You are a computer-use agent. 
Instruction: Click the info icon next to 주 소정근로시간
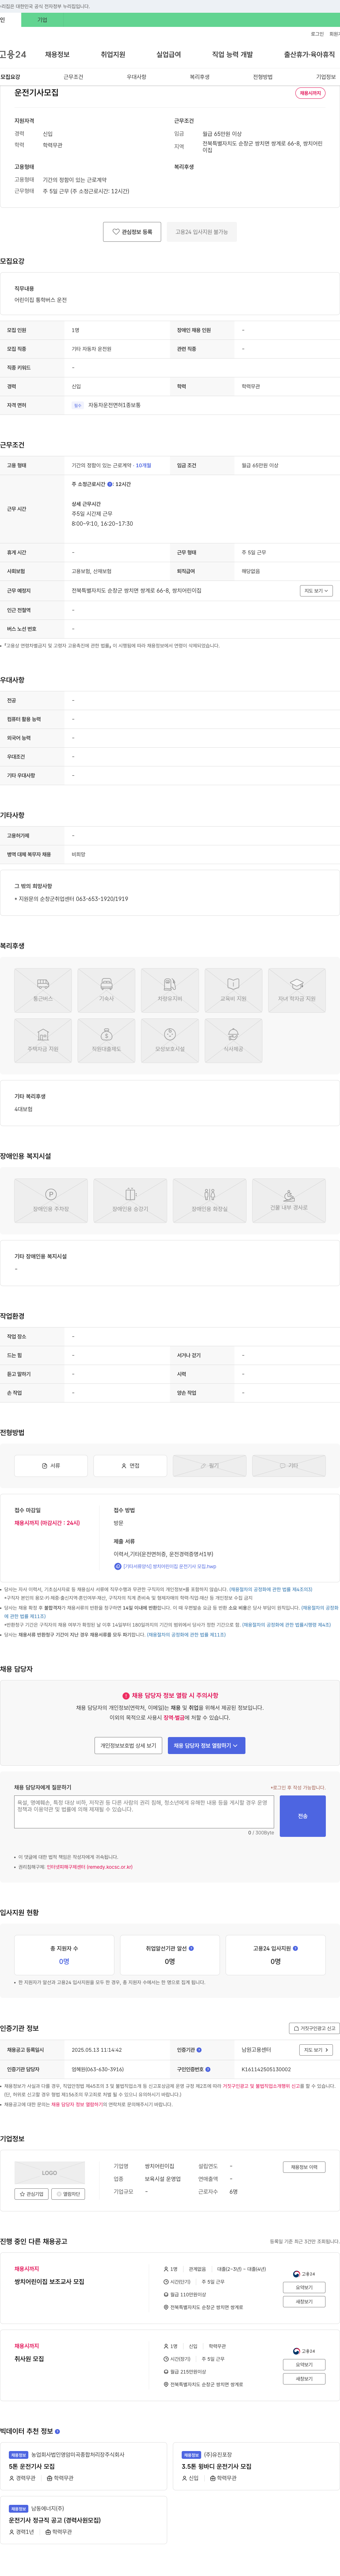110,484
